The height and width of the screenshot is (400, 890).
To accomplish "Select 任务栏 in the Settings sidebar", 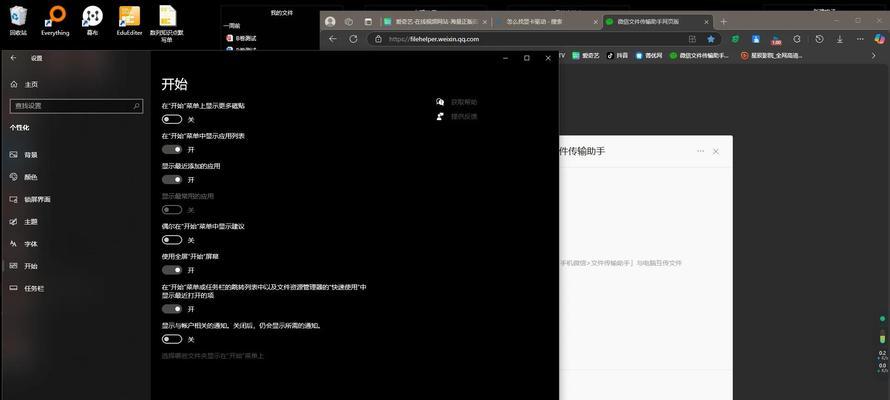I will tap(34, 288).
